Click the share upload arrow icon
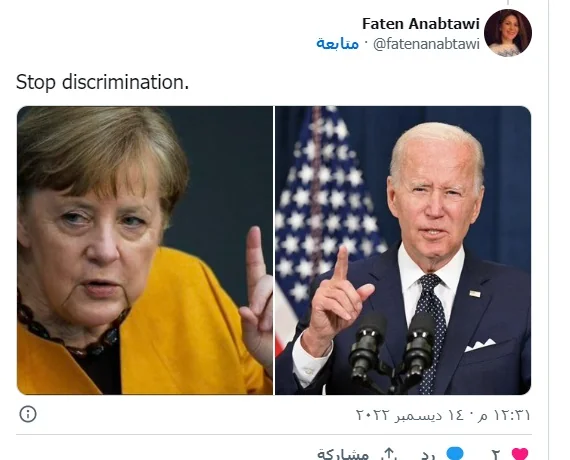 [x=389, y=455]
